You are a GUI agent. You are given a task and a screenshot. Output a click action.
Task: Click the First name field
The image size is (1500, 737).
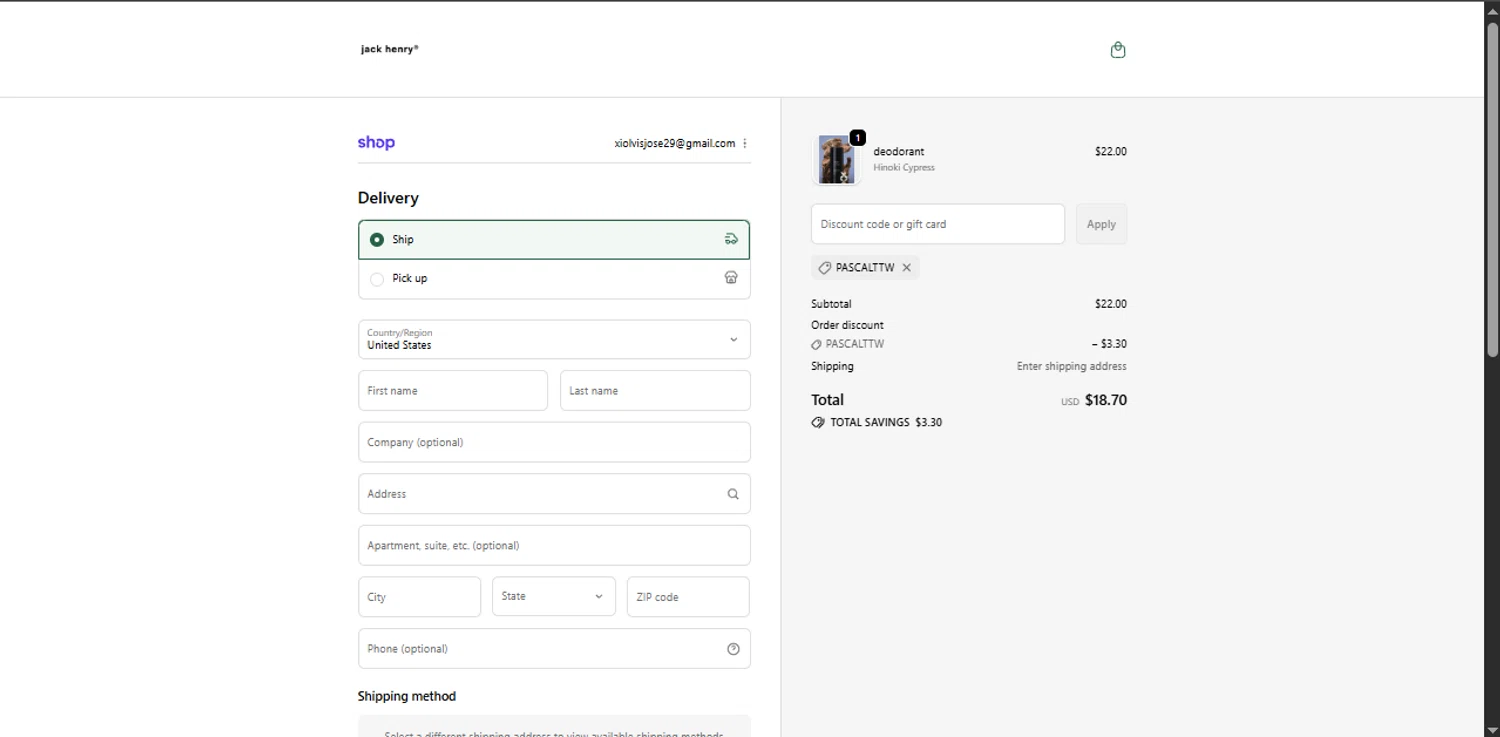(453, 391)
